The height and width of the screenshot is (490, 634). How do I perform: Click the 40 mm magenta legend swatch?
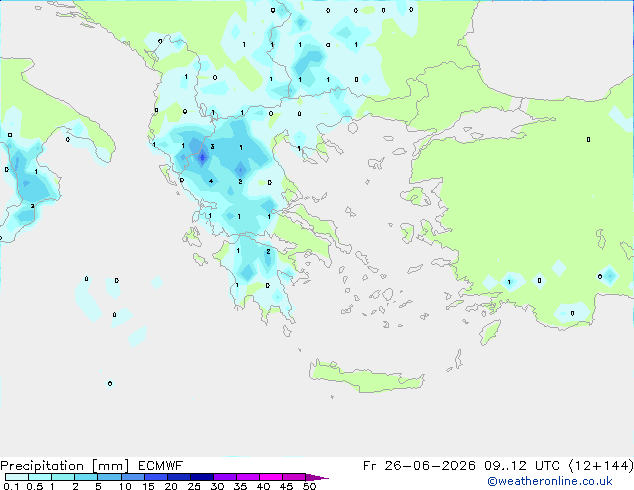pyautogui.click(x=271, y=477)
